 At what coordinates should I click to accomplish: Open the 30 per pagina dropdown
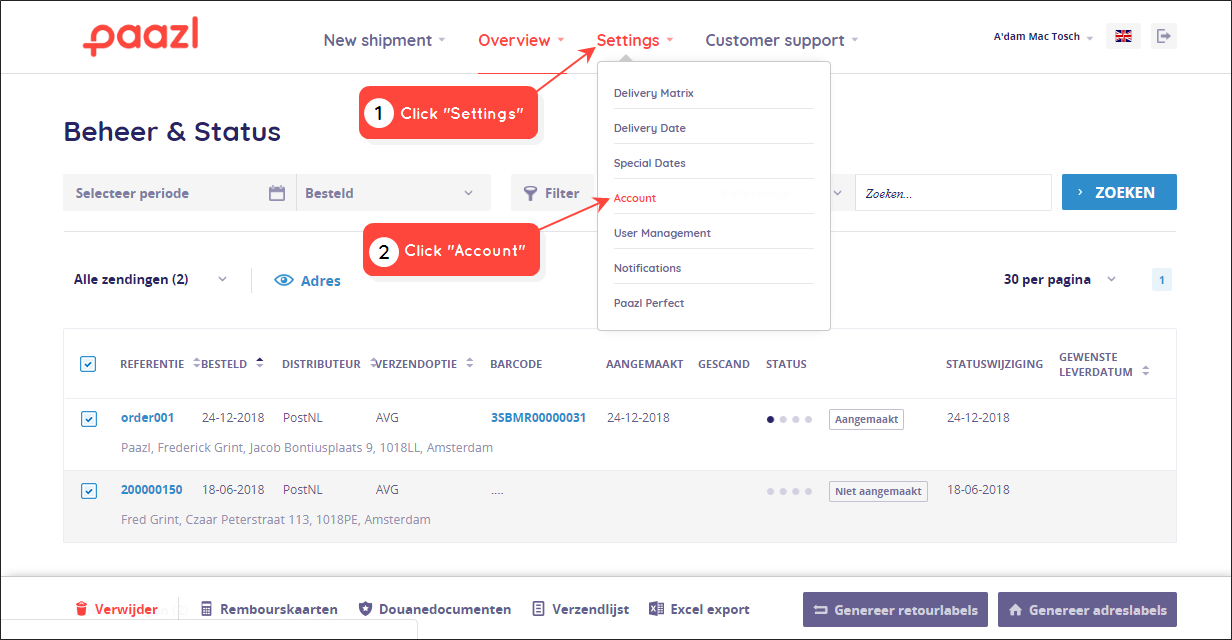click(x=1060, y=280)
